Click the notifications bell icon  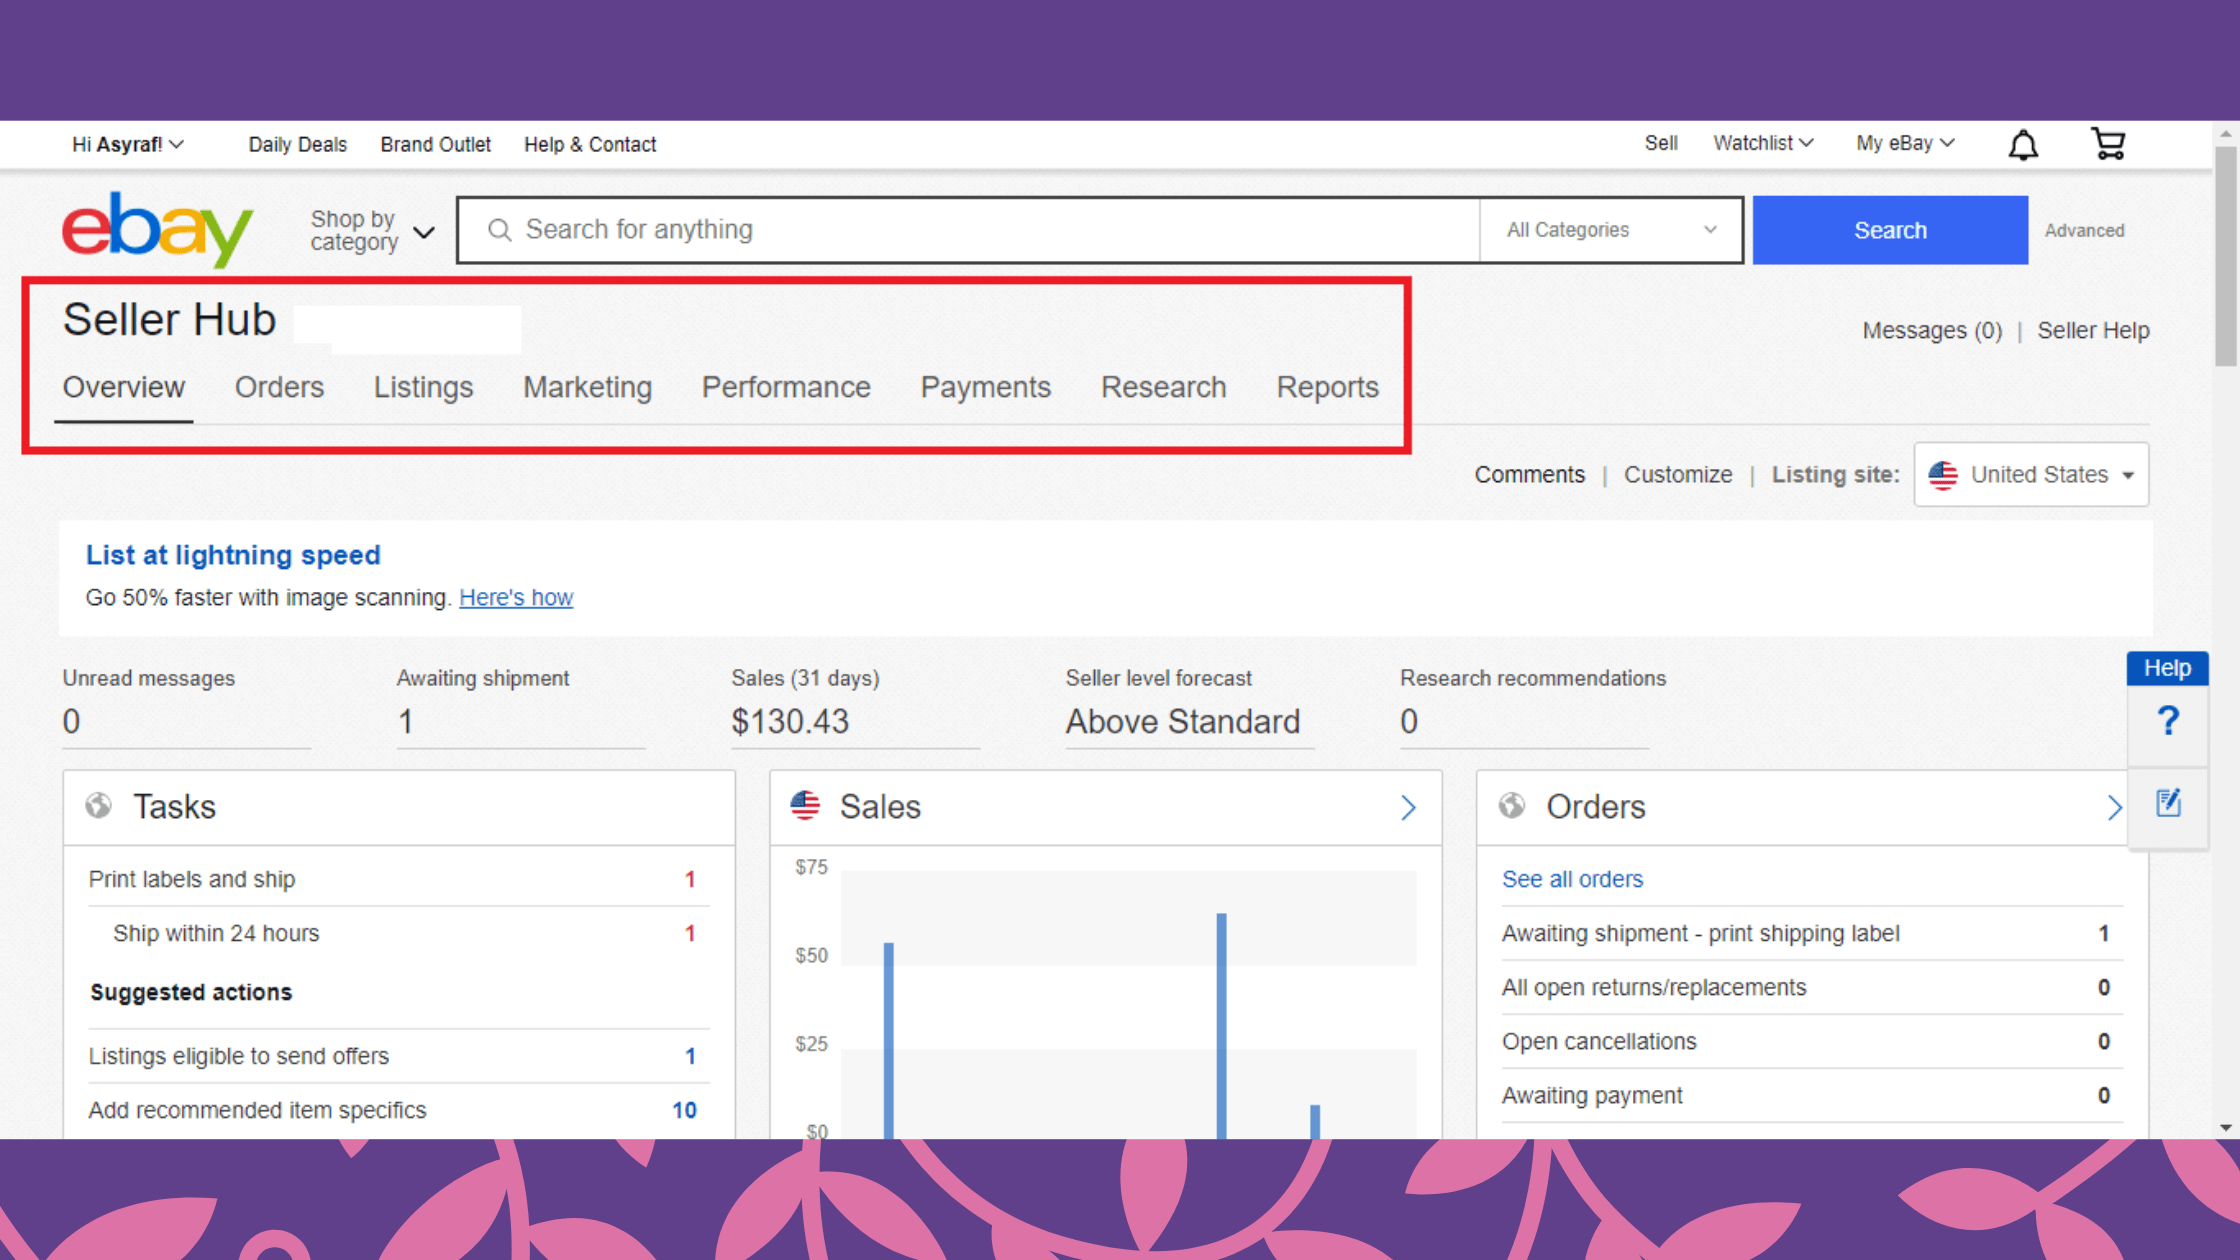tap(2023, 145)
